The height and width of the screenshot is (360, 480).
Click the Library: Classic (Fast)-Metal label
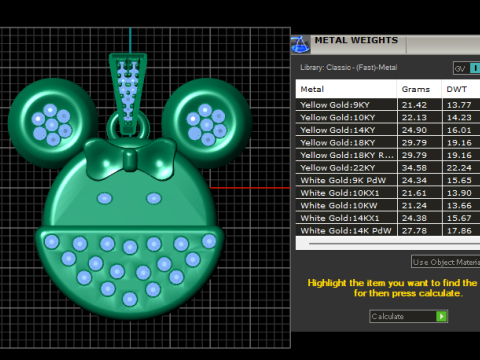click(348, 68)
